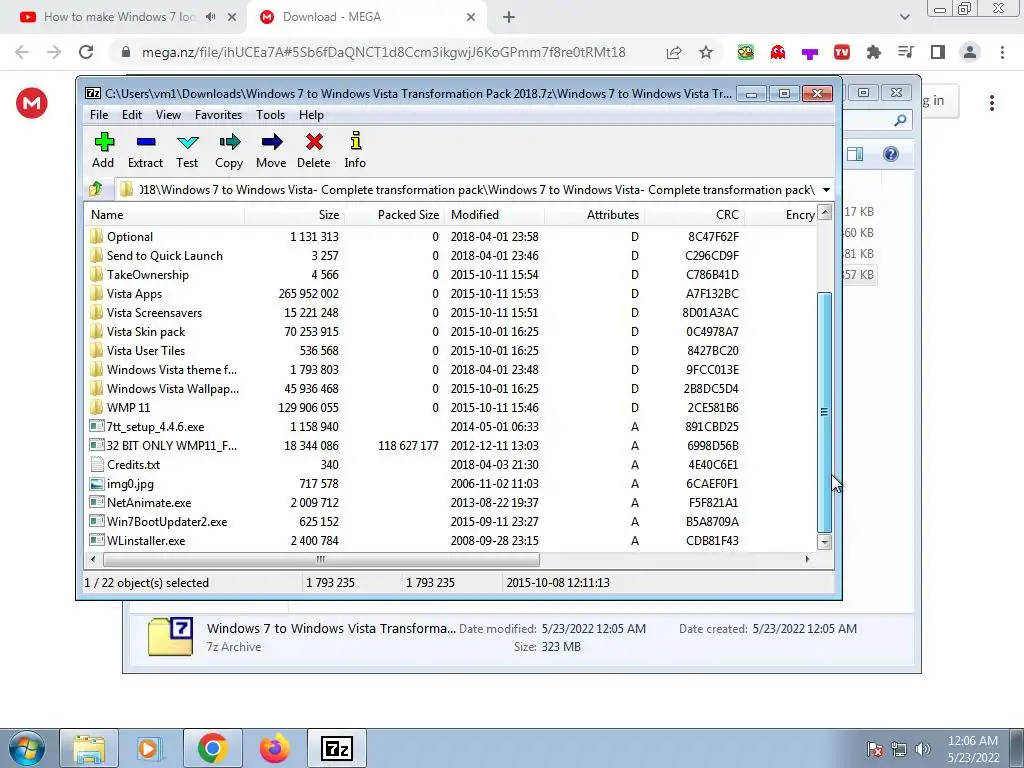The image size is (1024, 768).
Task: Select the Send to Quick Launch folder
Action: (165, 256)
